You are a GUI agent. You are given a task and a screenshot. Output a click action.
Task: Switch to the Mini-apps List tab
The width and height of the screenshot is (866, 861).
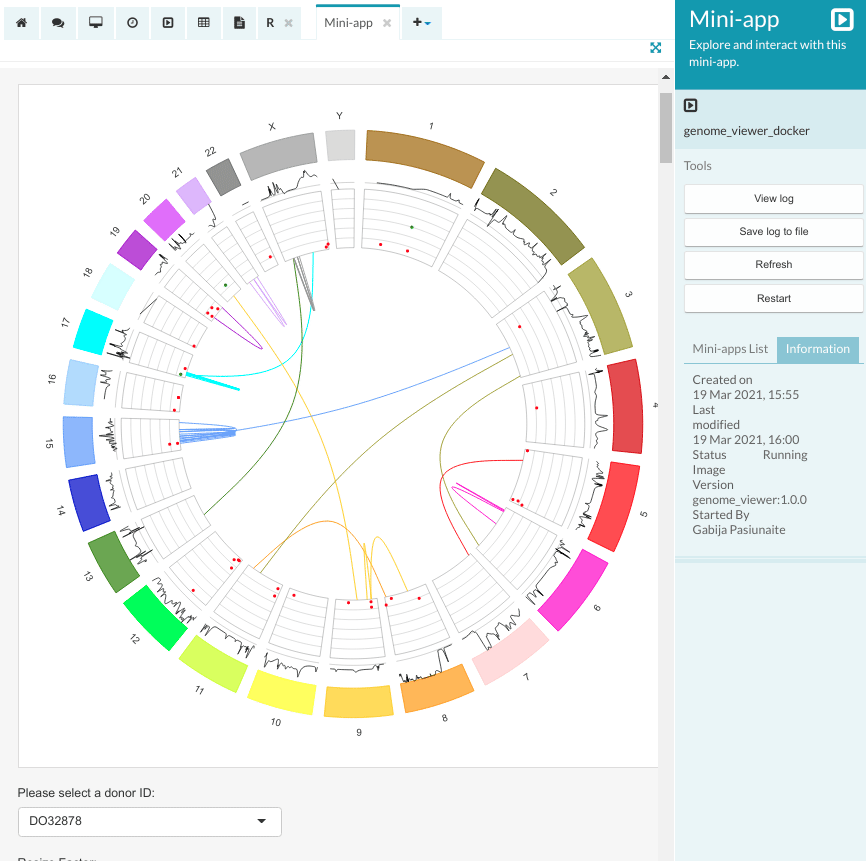click(730, 349)
